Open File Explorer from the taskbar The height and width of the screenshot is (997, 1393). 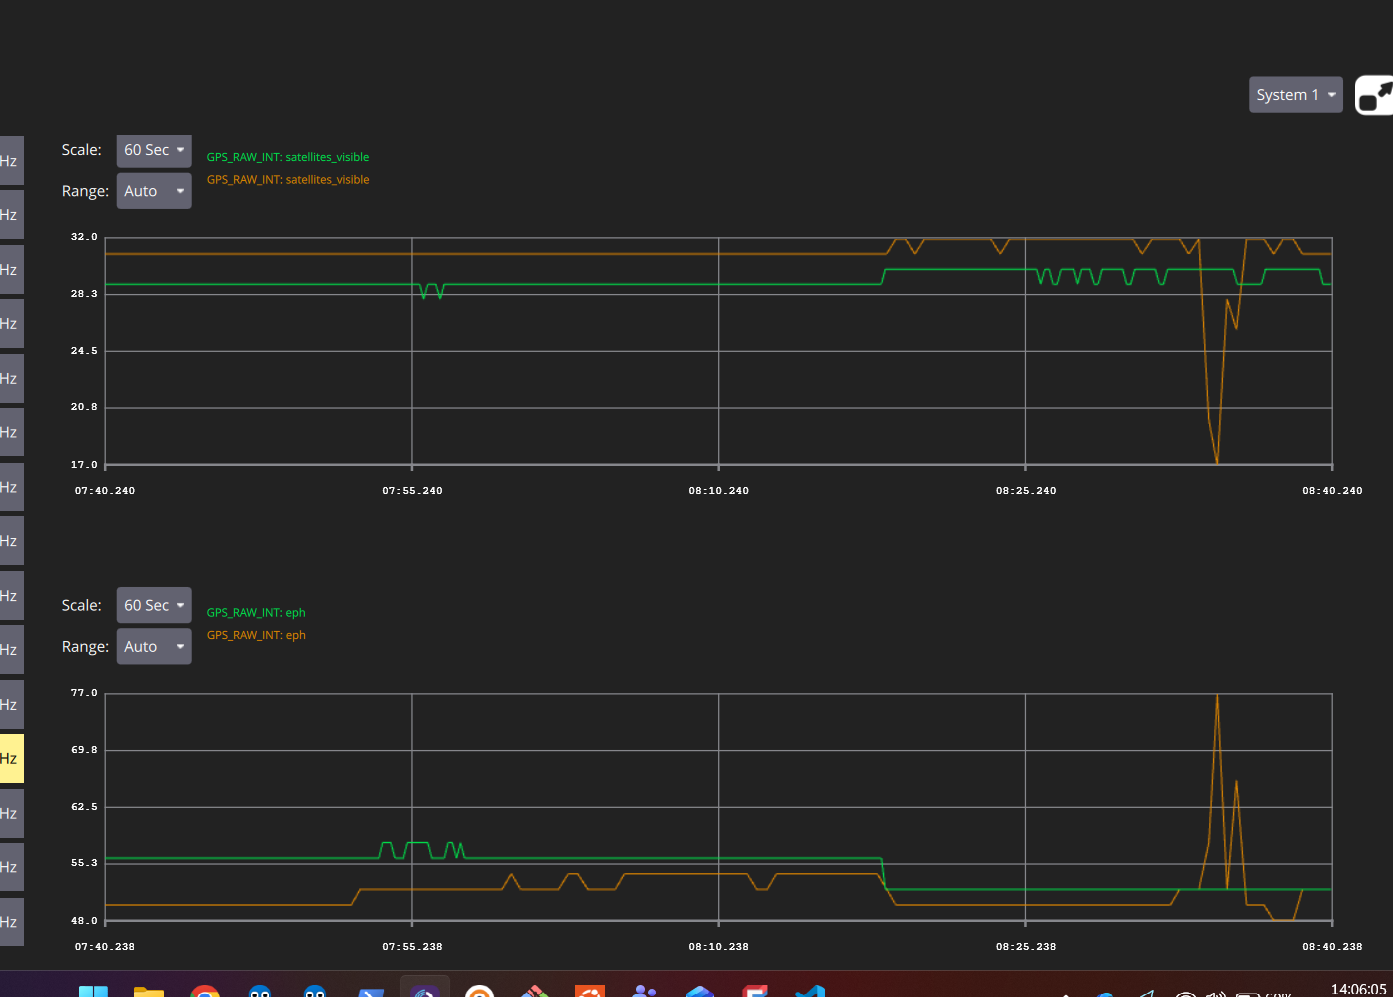point(149,990)
